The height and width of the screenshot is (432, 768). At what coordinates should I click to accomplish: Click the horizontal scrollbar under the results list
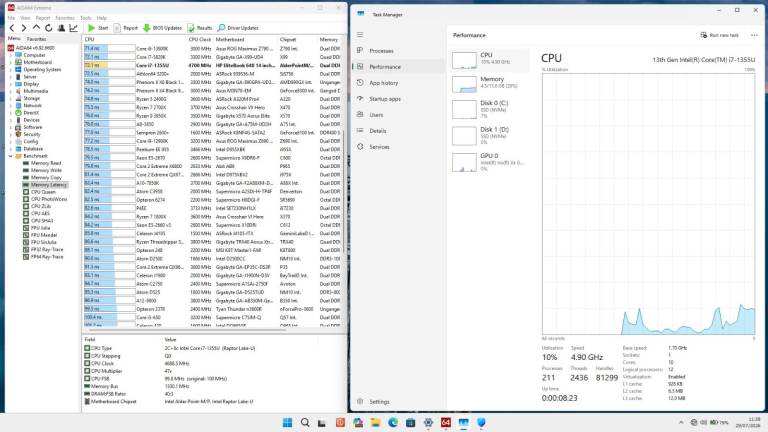188,330
